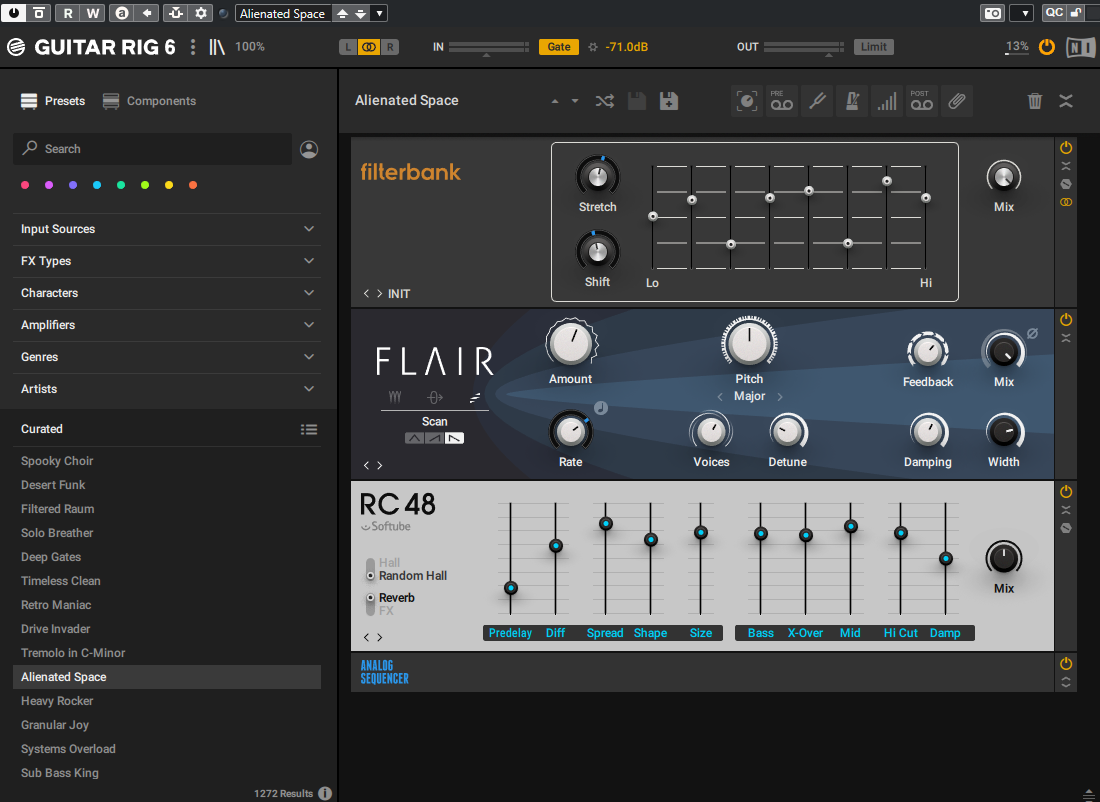The height and width of the screenshot is (802, 1100).
Task: Open the three-dot main menu
Action: tap(193, 47)
